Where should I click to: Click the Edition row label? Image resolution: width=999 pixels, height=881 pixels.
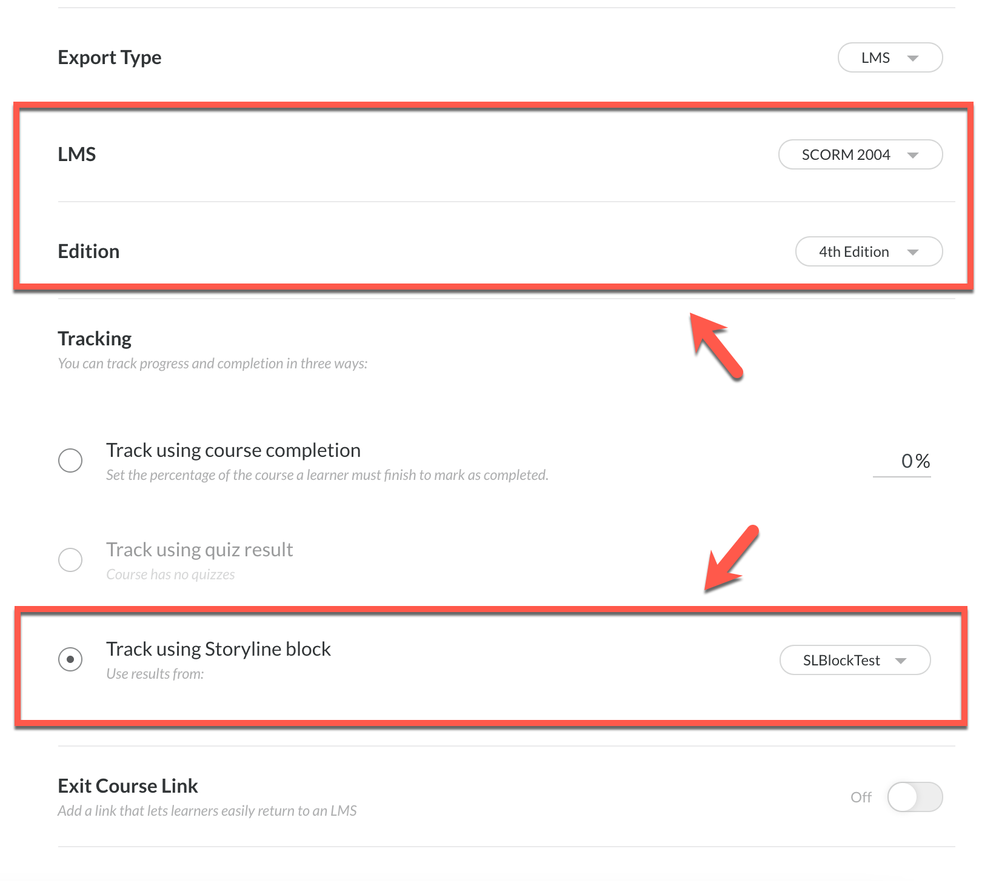88,252
